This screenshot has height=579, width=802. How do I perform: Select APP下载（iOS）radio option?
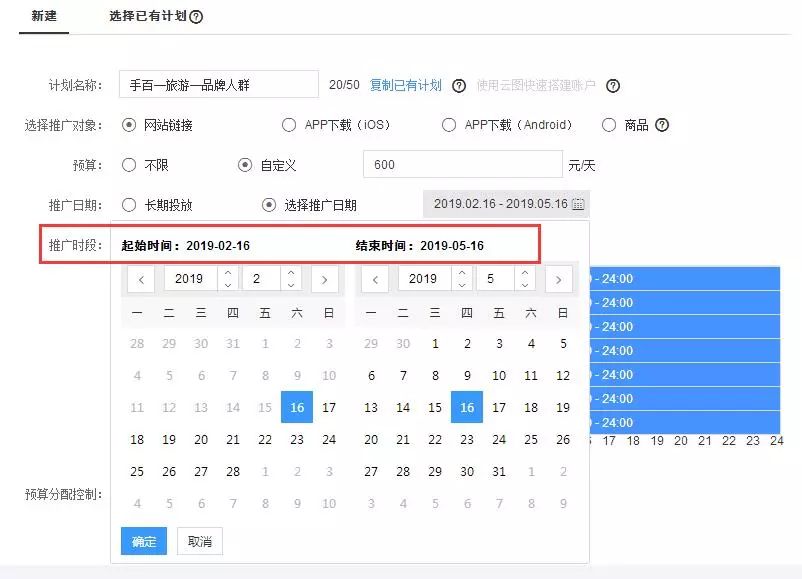click(289, 125)
